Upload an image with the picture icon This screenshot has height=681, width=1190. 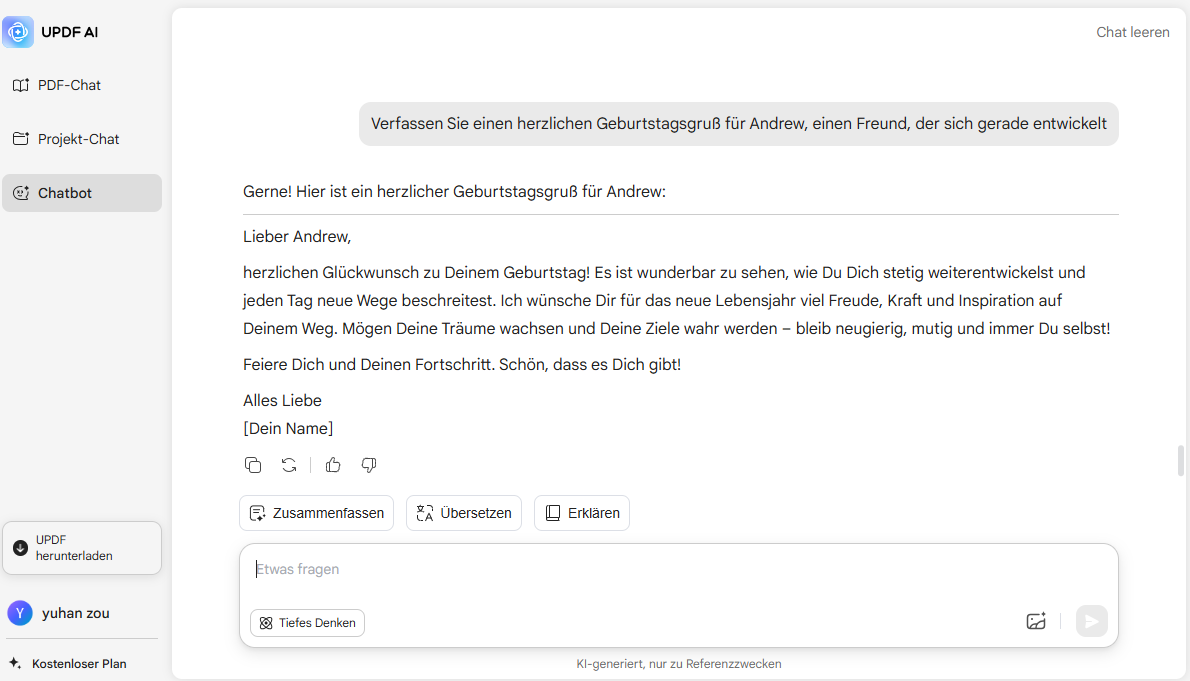[1036, 621]
